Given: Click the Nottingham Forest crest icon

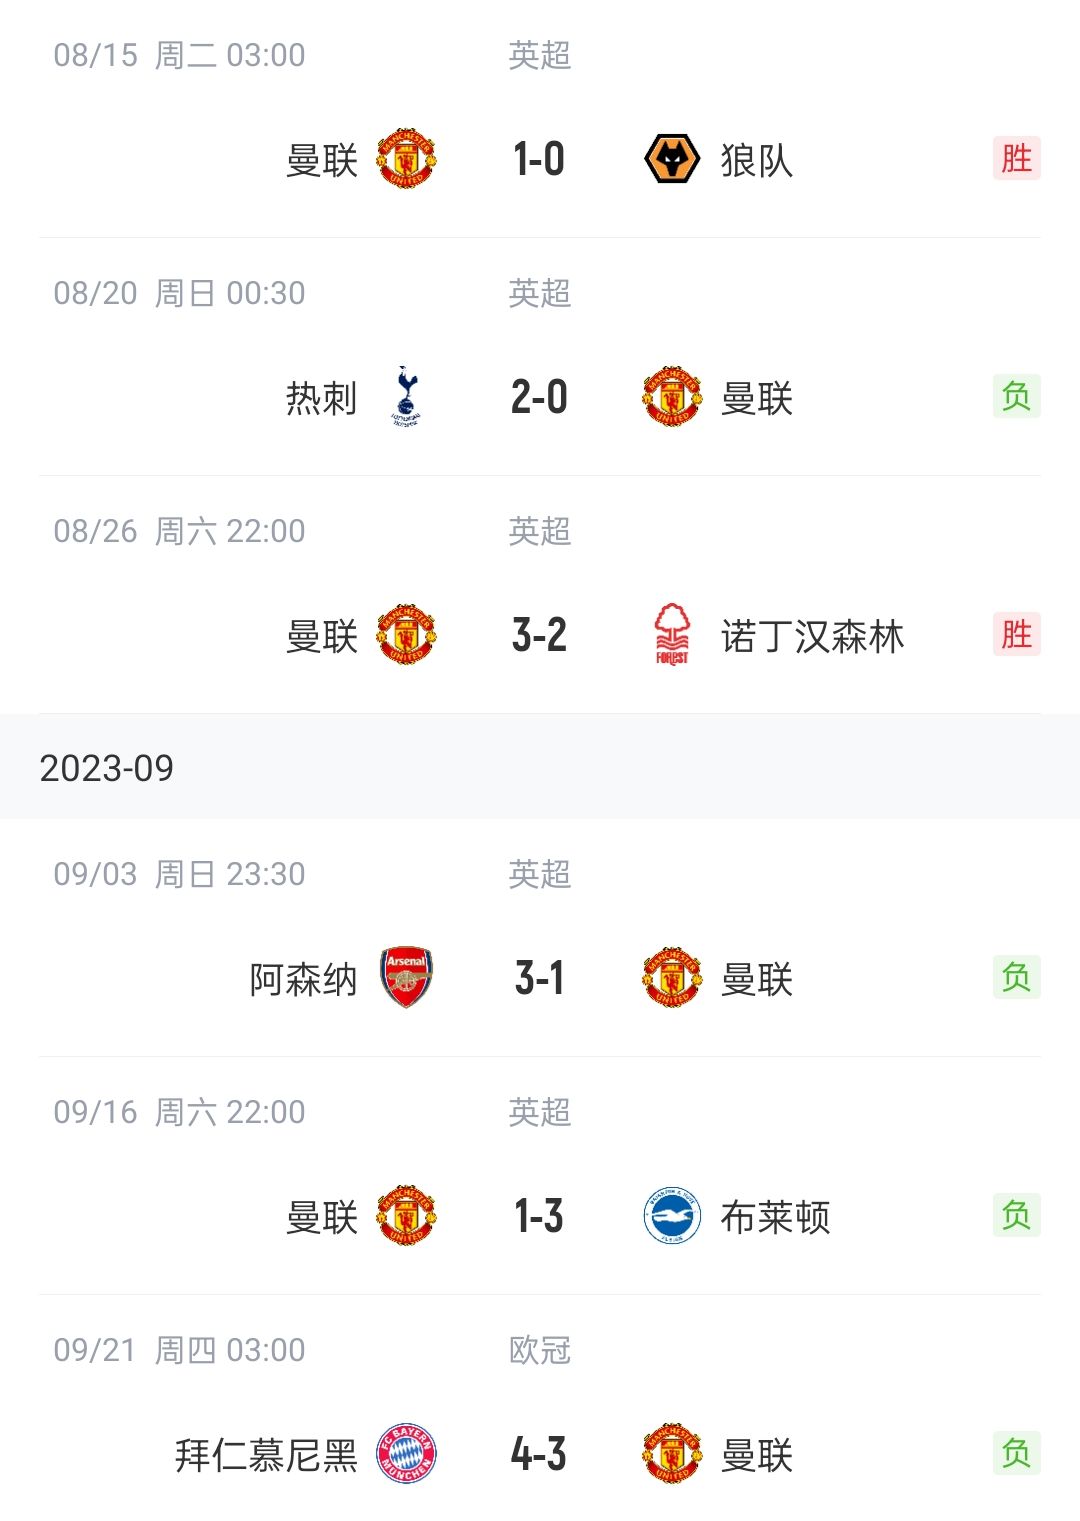Looking at the screenshot, I should tap(671, 635).
